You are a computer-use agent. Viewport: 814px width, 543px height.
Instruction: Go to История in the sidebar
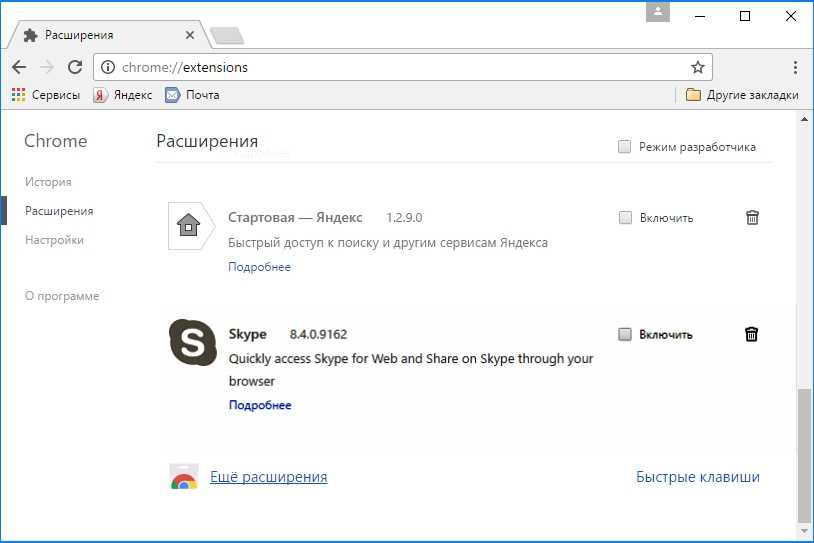[x=48, y=182]
